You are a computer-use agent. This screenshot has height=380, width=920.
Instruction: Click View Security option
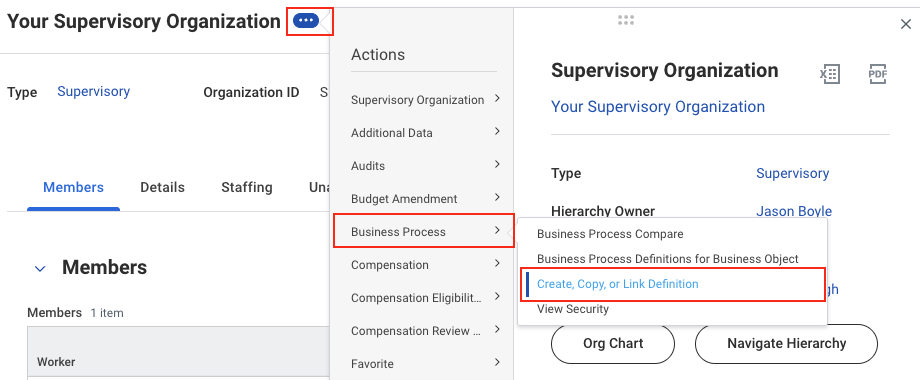pos(573,309)
